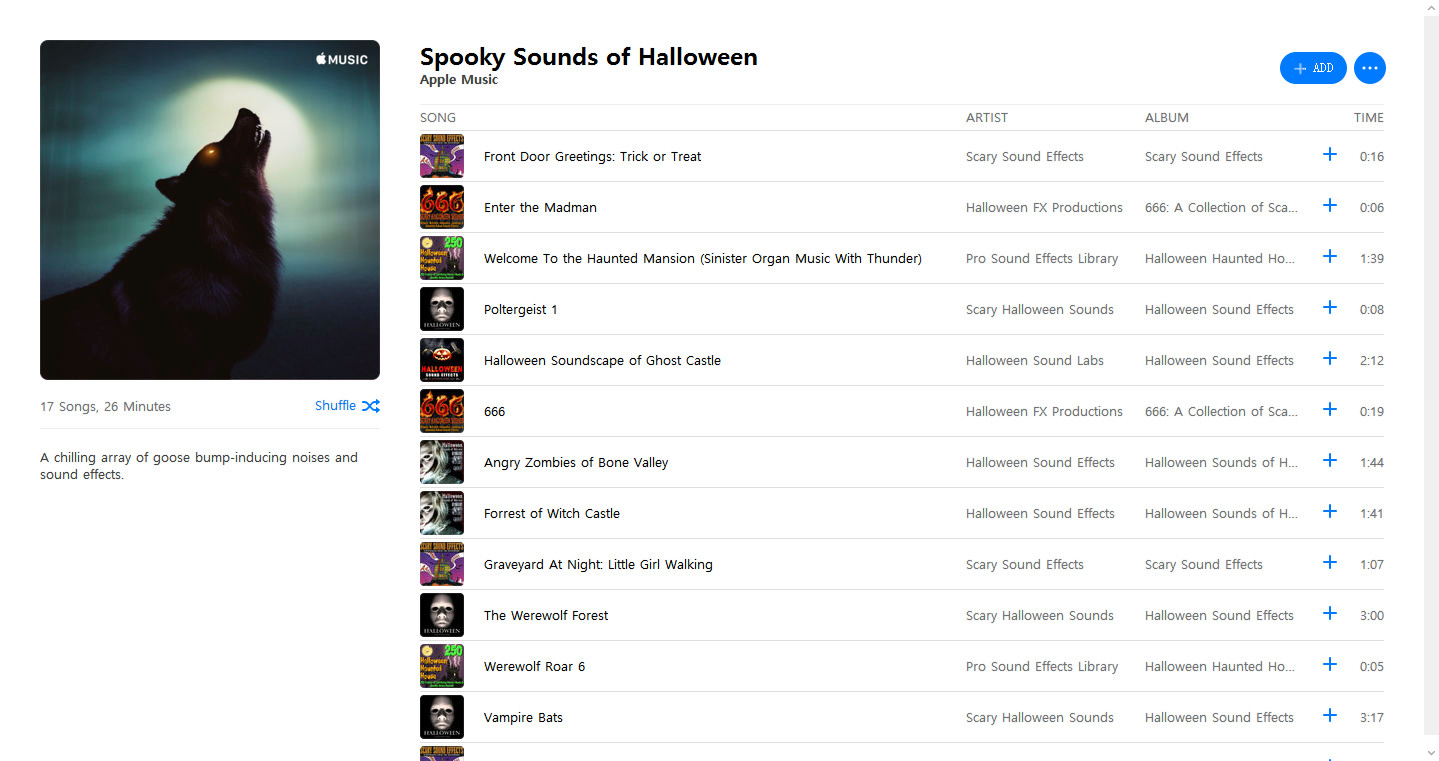The image size is (1439, 761).
Task: Add The Werewolf Forest using plus icon
Action: (x=1330, y=614)
